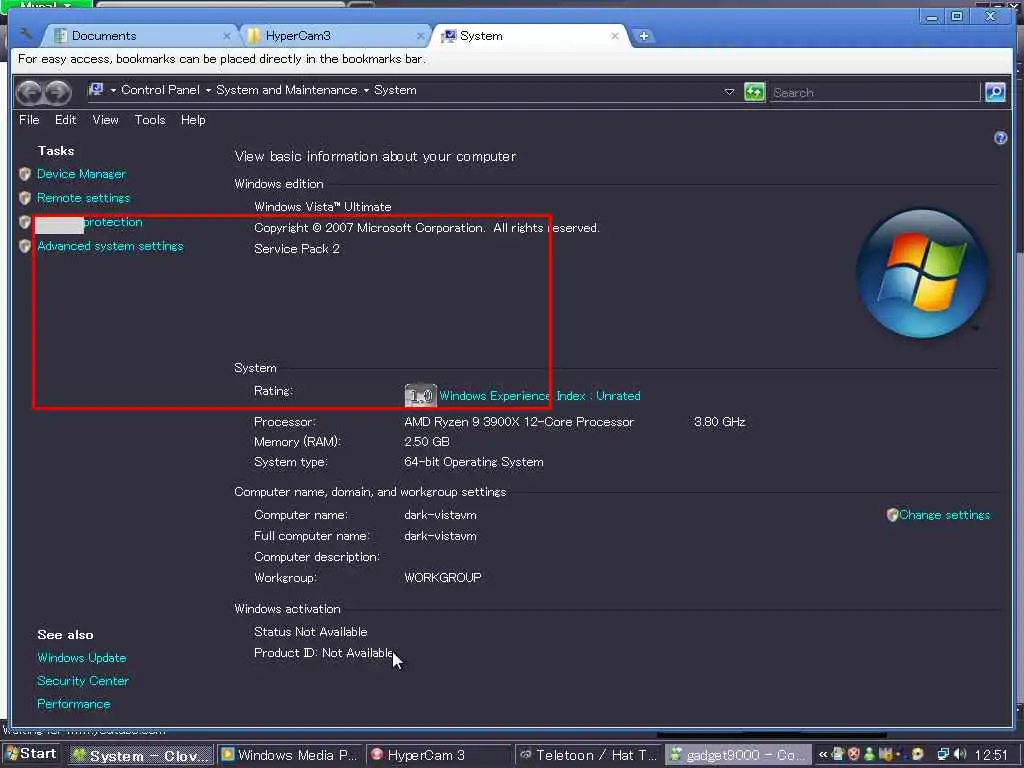Click red security alert tray icon
Screen dimensions: 1024x768
pyautogui.click(x=853, y=755)
